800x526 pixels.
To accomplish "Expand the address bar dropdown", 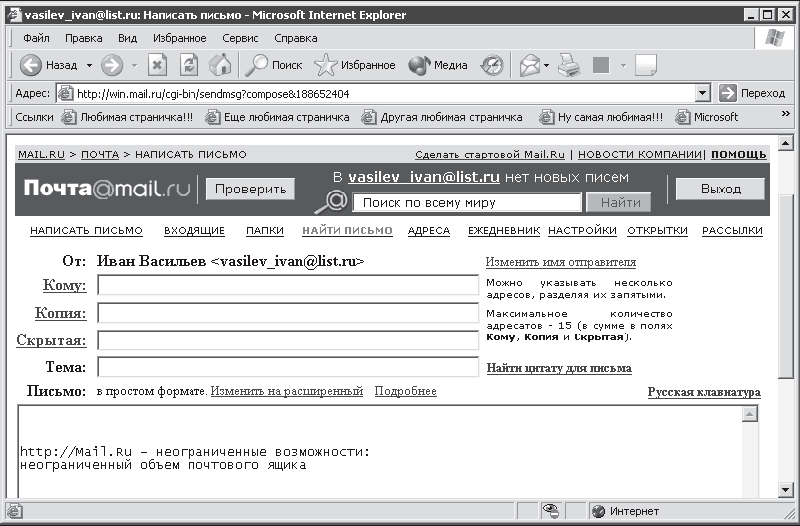I will [703, 93].
